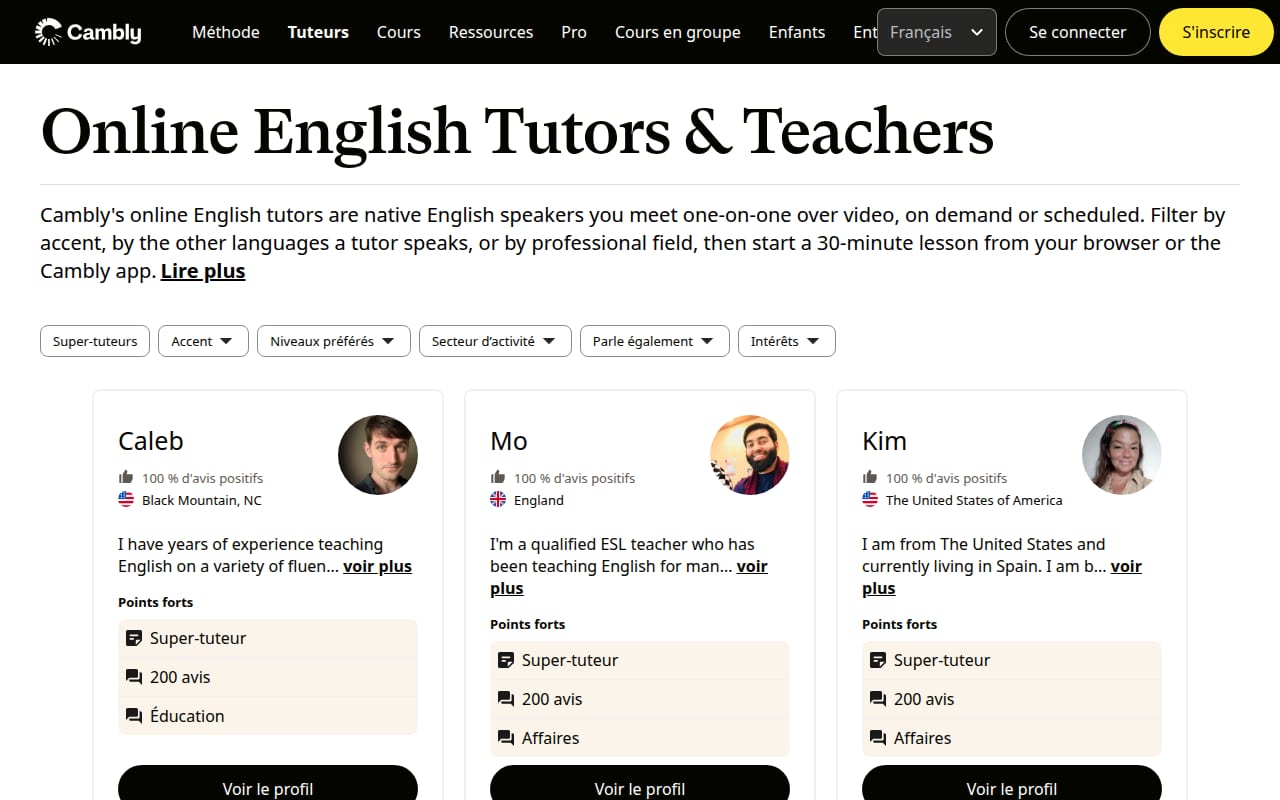Click the yellow S'inscrire button
Image resolution: width=1280 pixels, height=800 pixels.
click(1216, 32)
